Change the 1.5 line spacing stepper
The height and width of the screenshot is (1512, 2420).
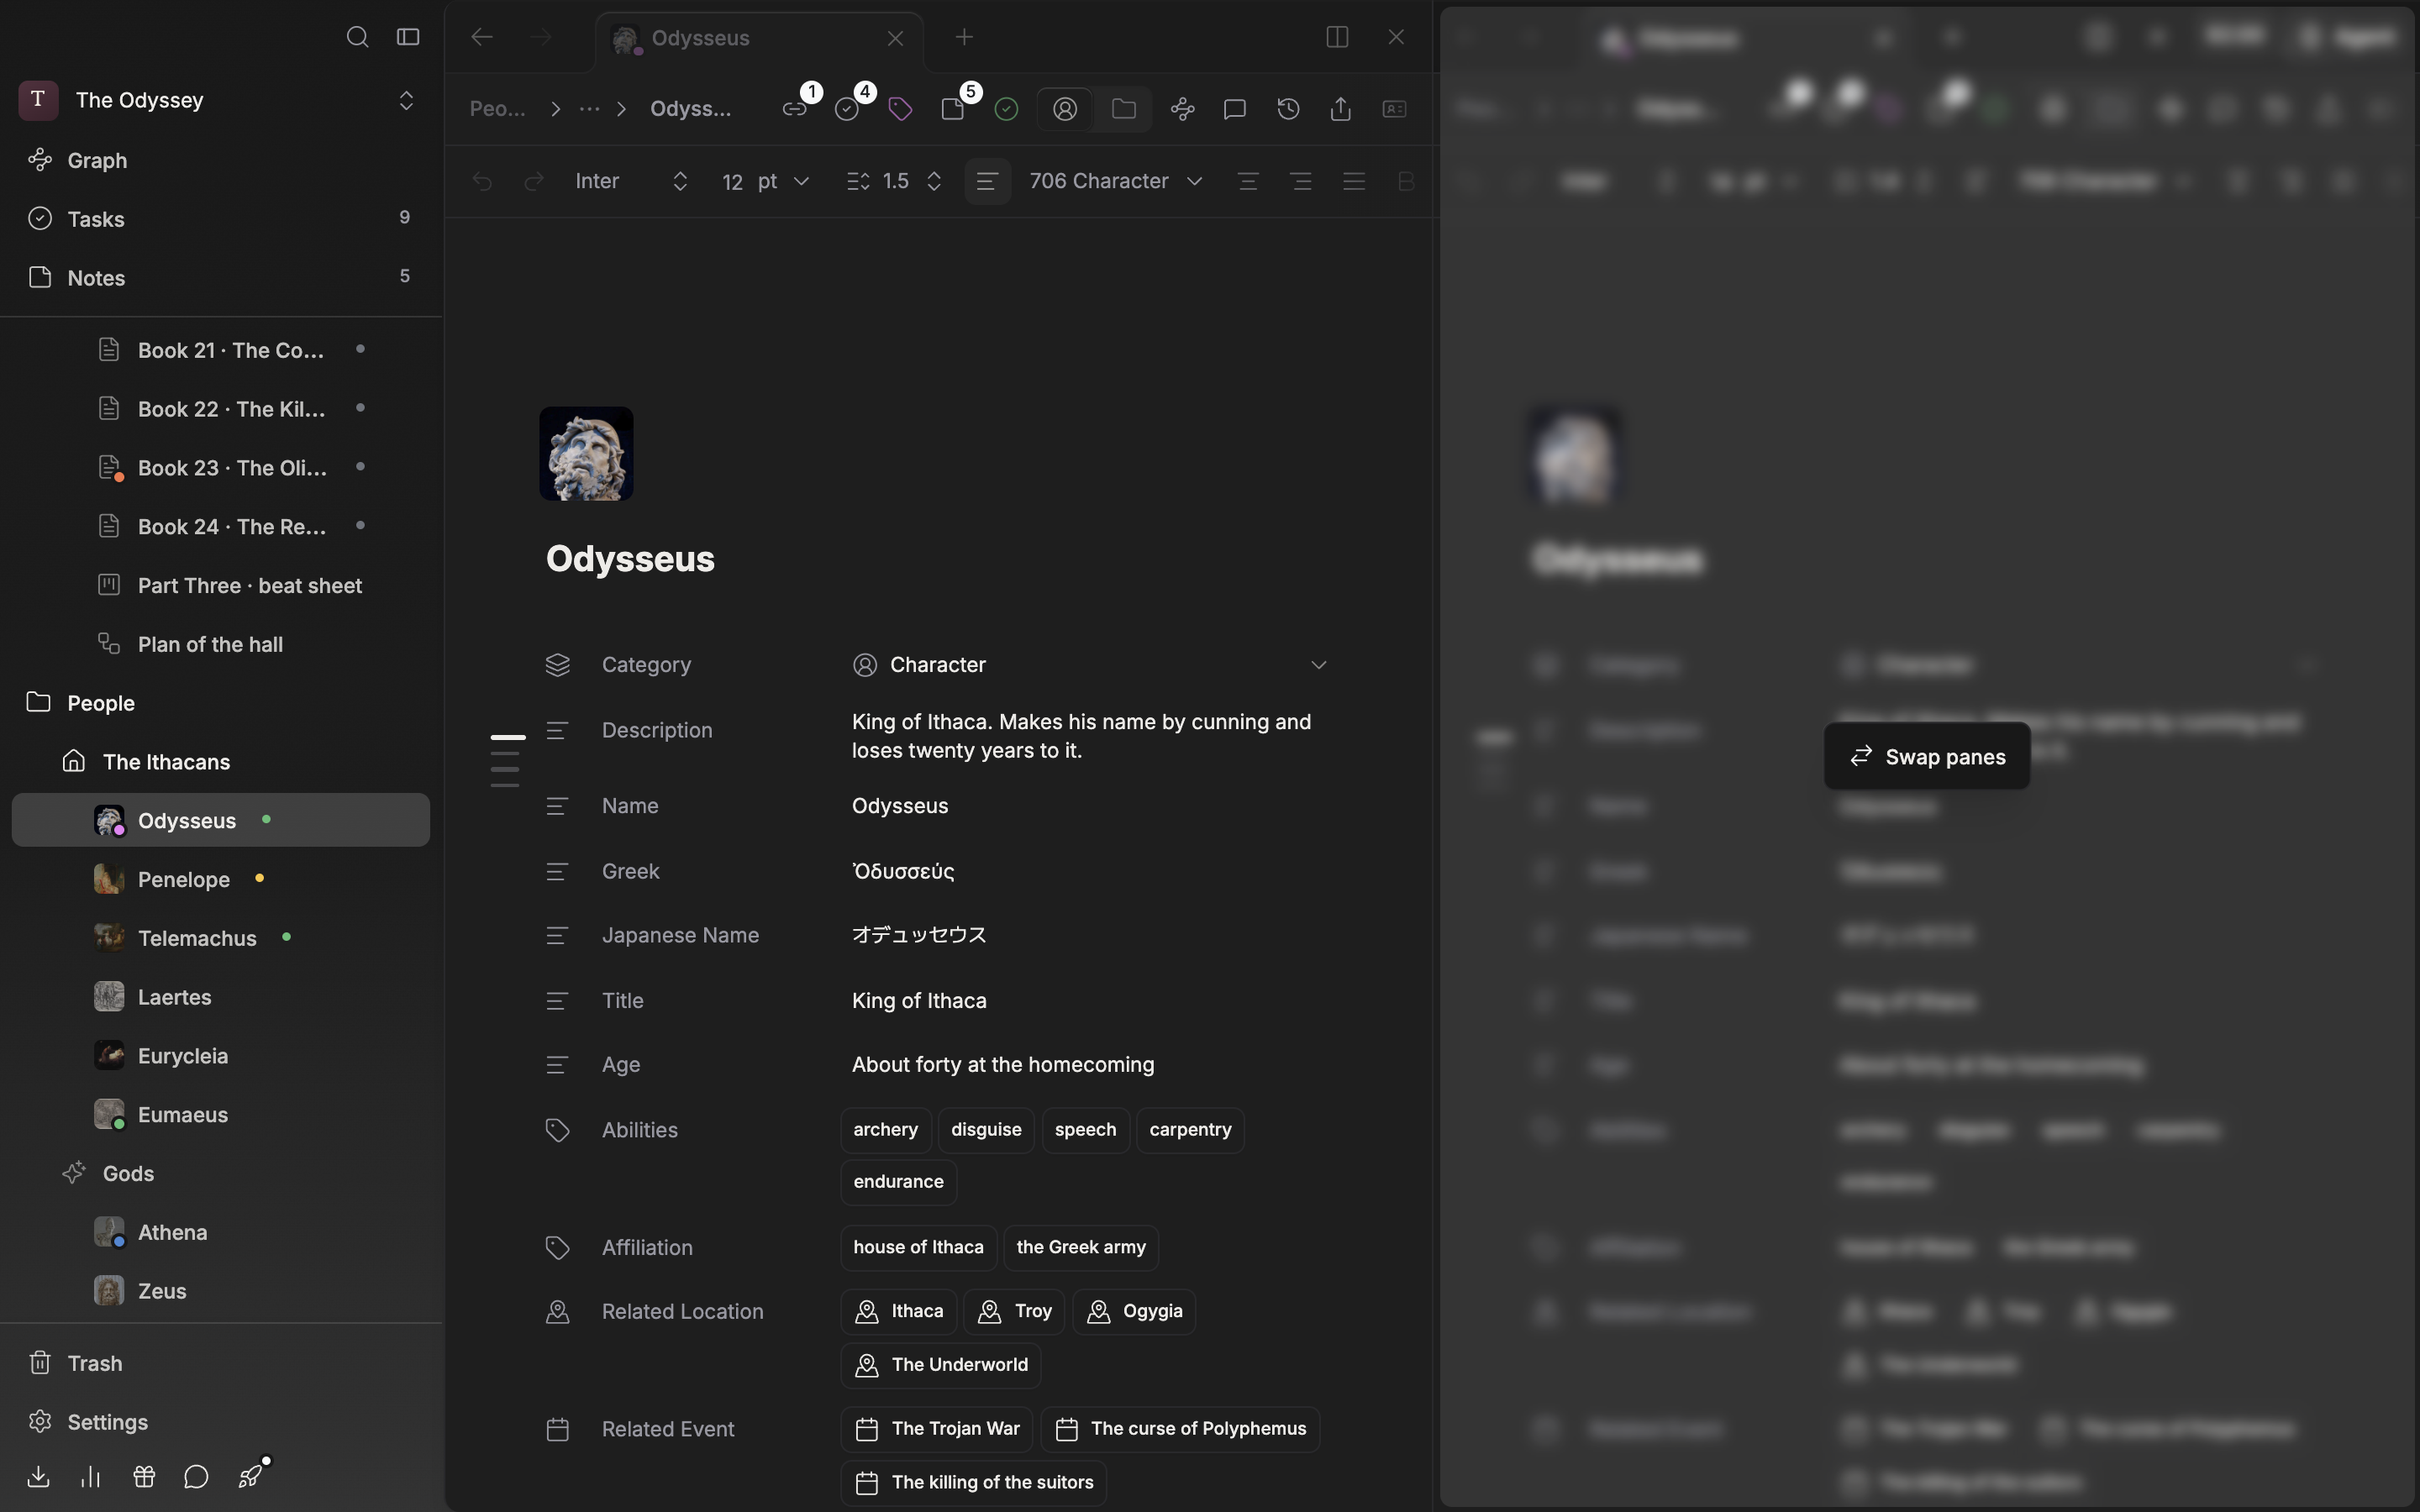click(x=933, y=181)
